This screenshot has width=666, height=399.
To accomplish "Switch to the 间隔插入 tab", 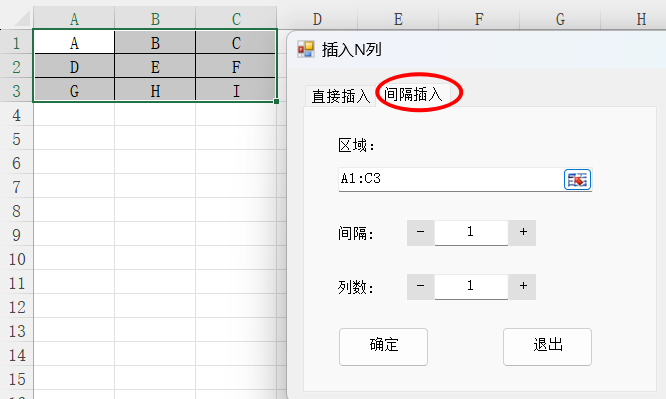I will click(x=413, y=94).
